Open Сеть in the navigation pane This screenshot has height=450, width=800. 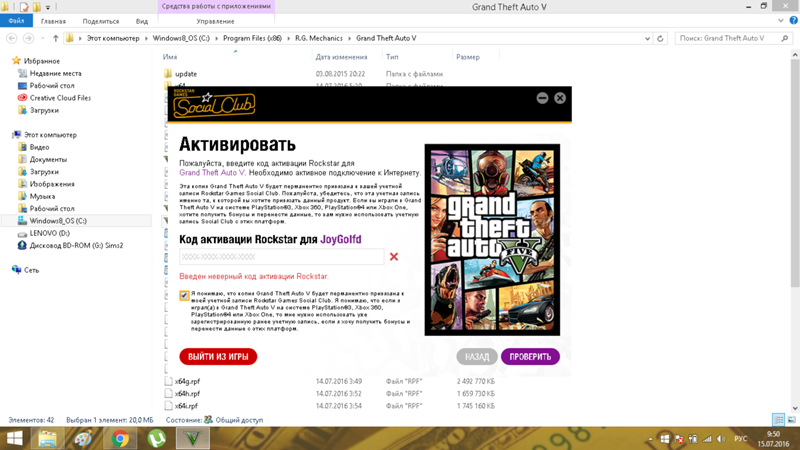click(31, 270)
